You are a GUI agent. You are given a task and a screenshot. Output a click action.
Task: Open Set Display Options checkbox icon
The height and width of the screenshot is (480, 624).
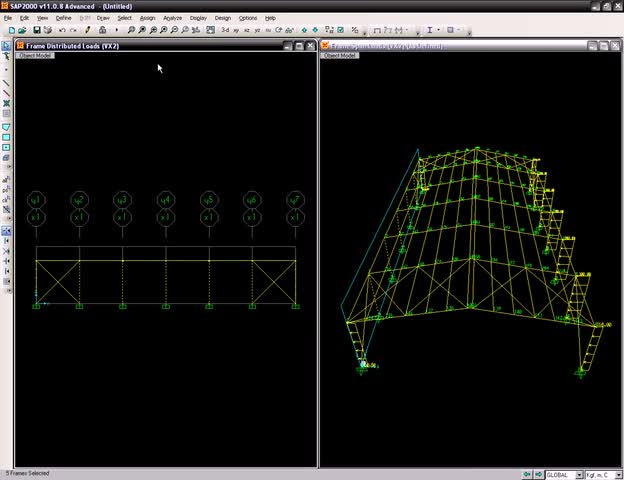[341, 30]
